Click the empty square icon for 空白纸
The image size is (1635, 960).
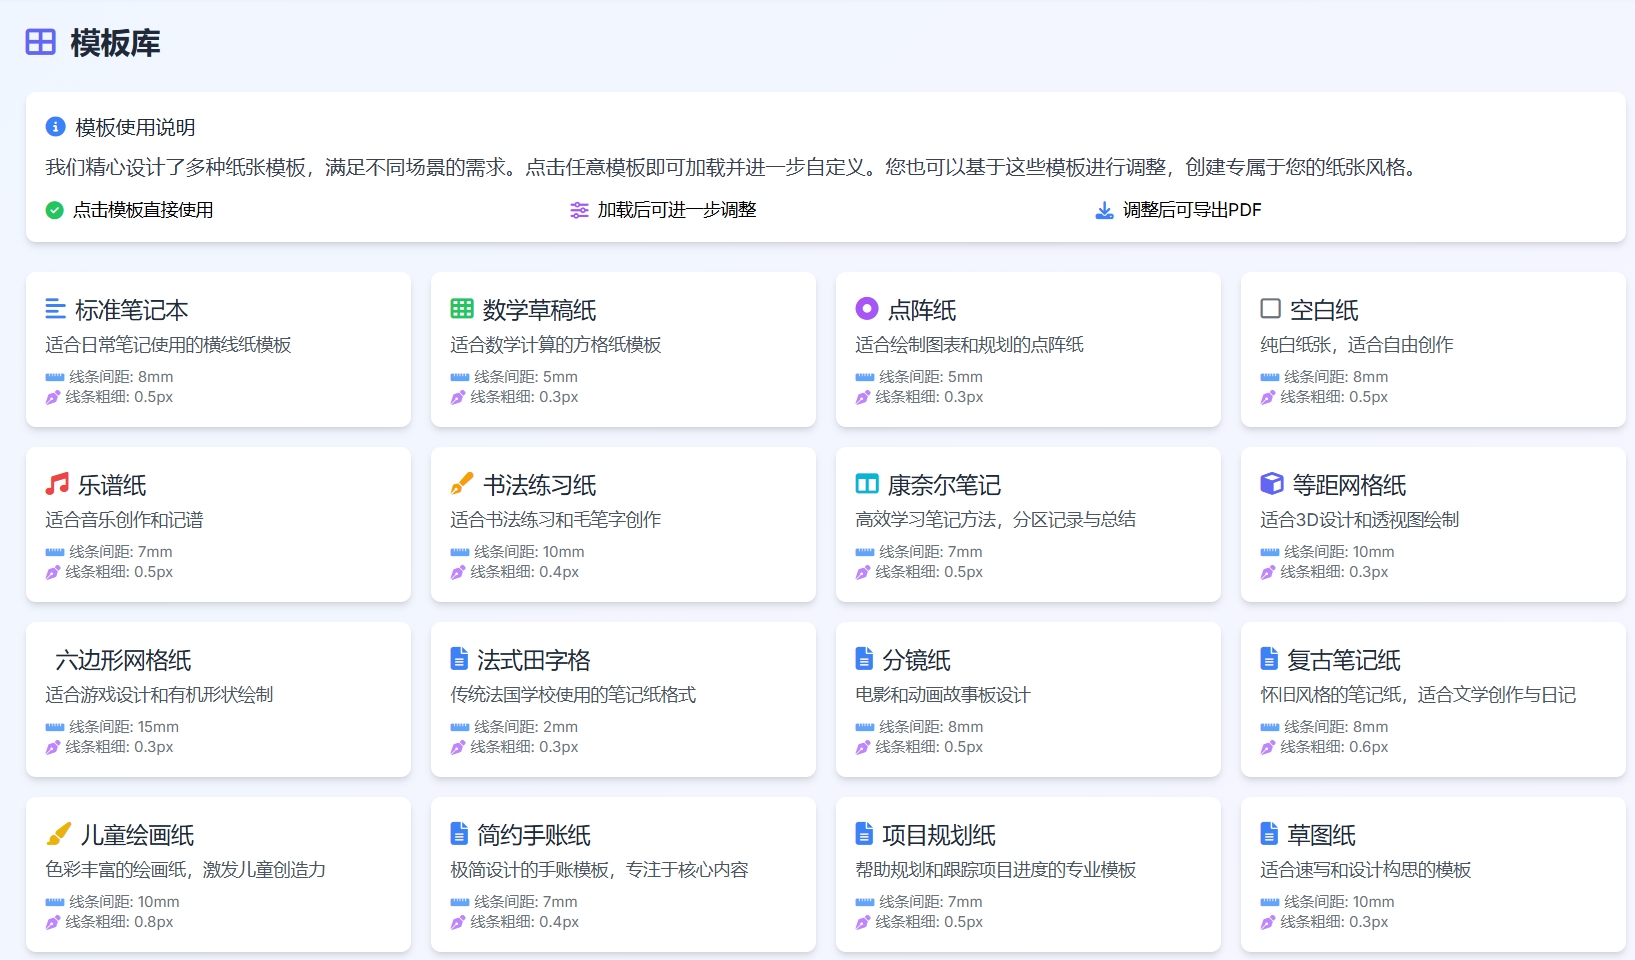coord(1270,309)
